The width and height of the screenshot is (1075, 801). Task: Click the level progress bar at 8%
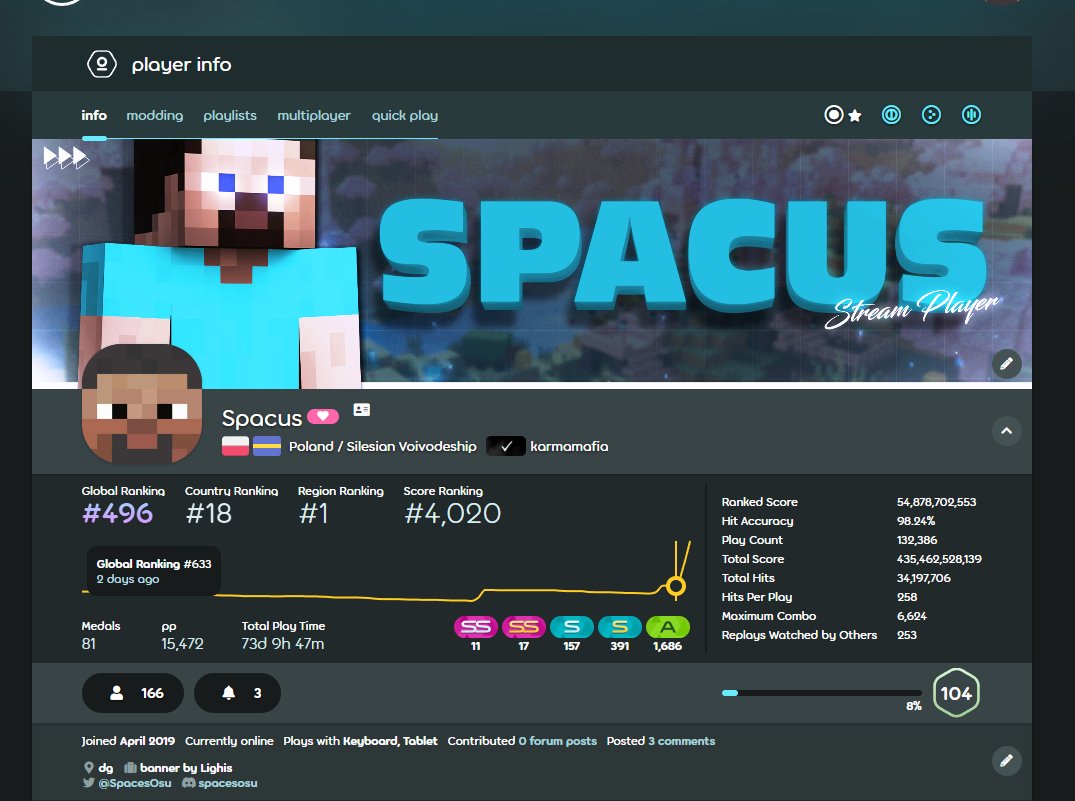pos(821,693)
